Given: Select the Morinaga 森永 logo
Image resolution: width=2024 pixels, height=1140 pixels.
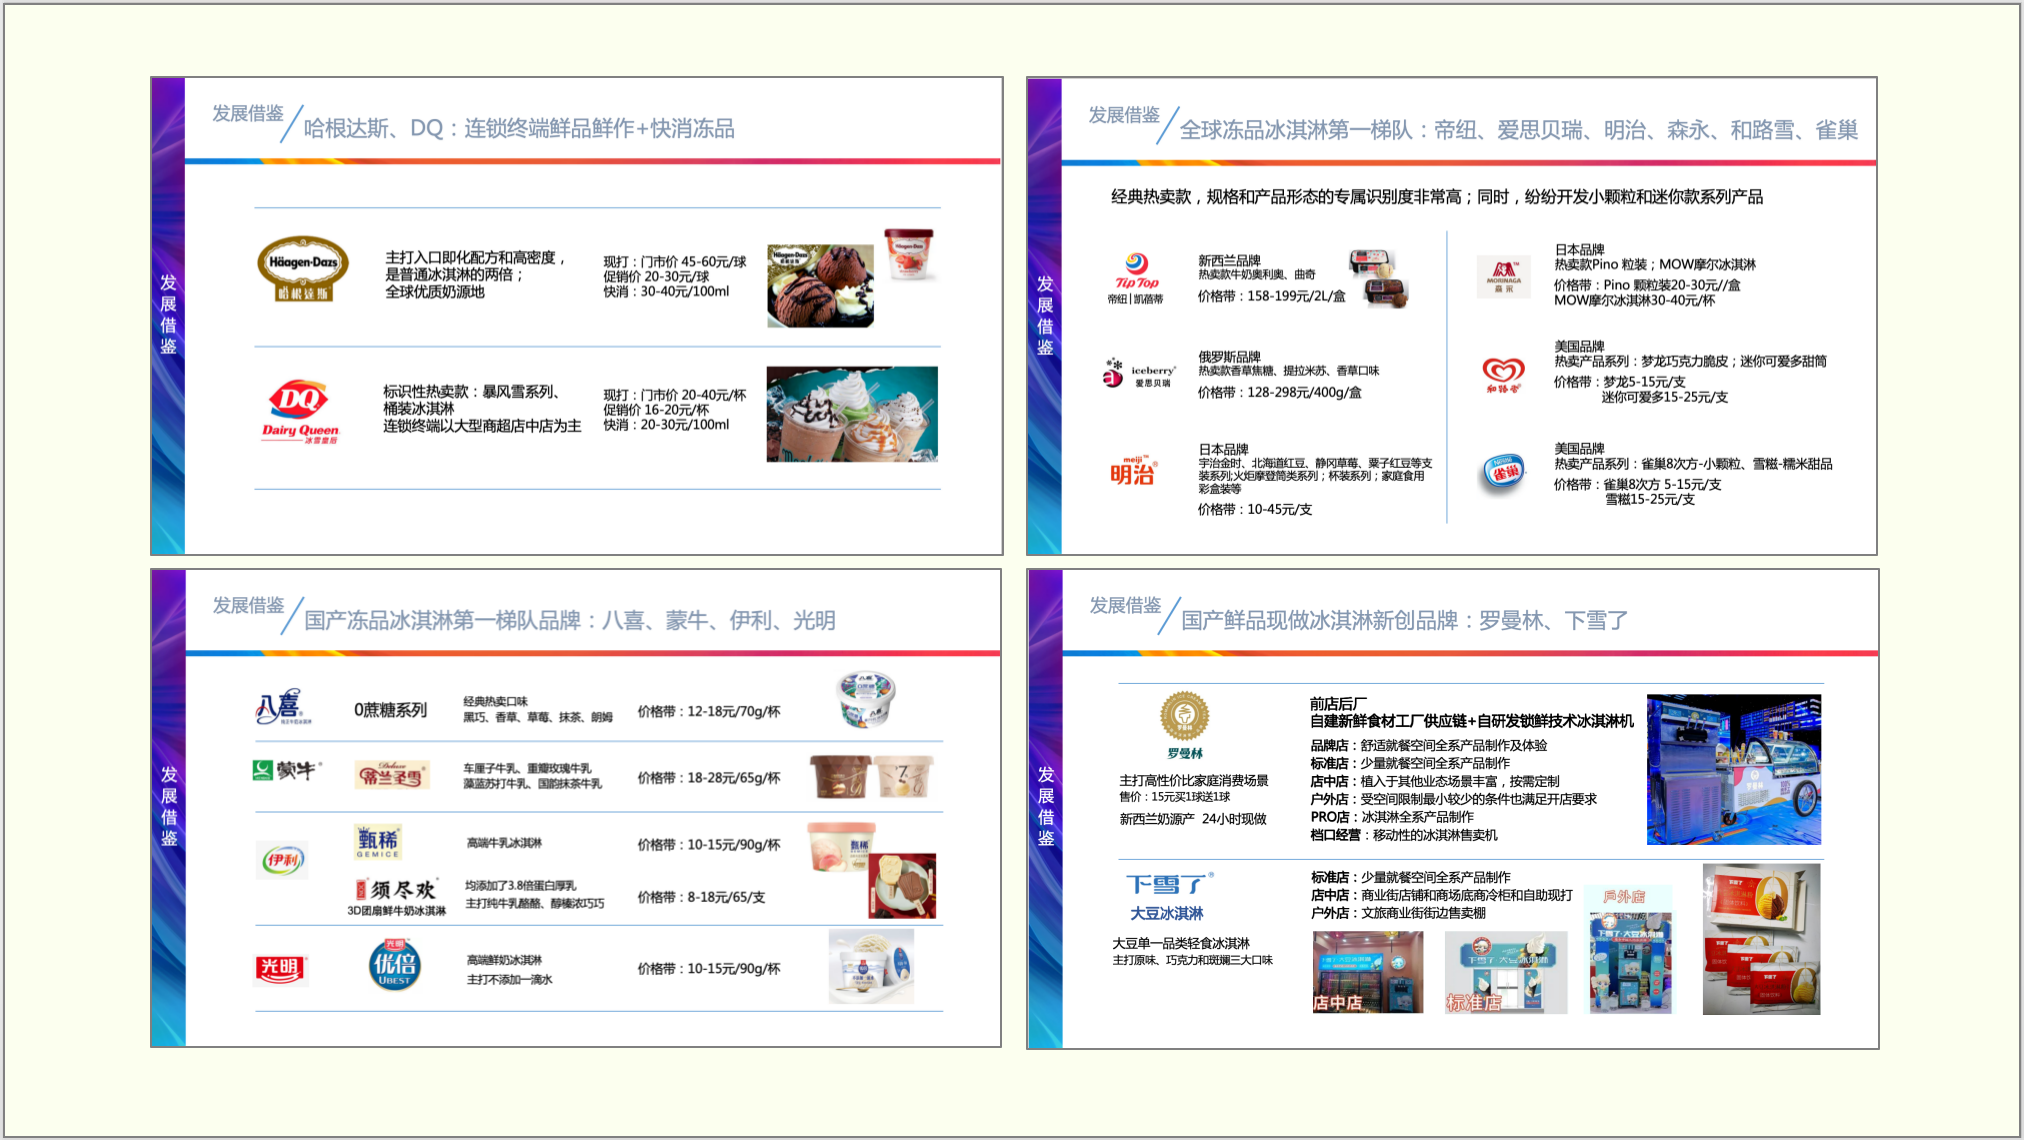Looking at the screenshot, I should coord(1503,275).
